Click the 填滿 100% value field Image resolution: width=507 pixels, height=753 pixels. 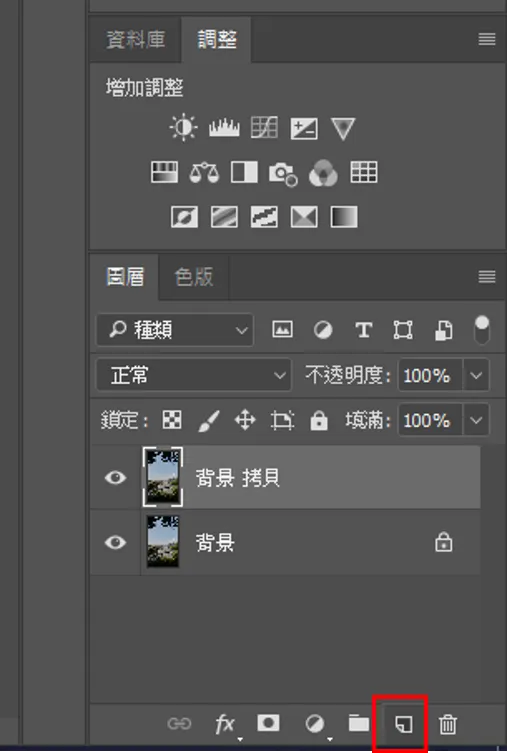tap(430, 420)
